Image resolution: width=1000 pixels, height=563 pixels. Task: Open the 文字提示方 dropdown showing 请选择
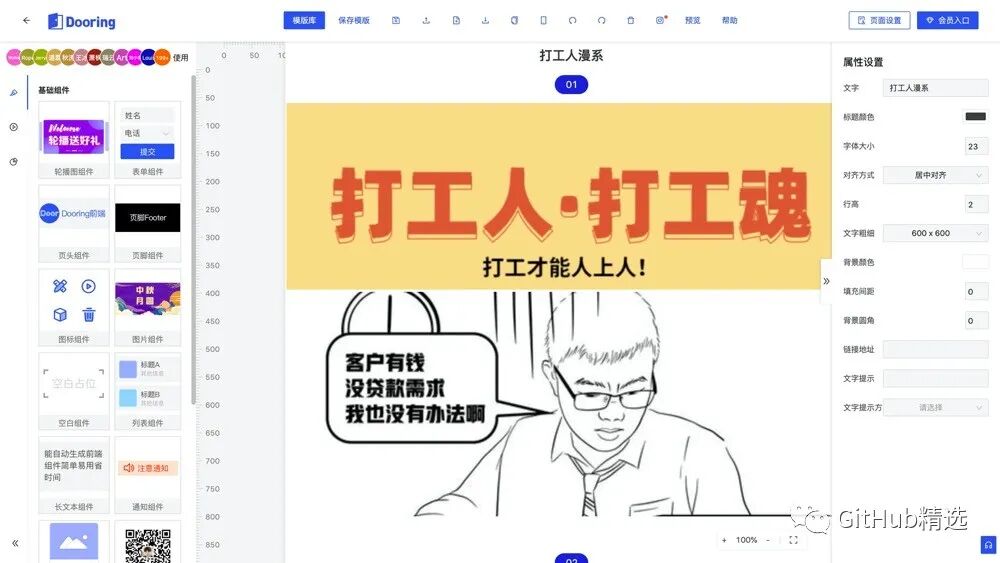(x=936, y=407)
